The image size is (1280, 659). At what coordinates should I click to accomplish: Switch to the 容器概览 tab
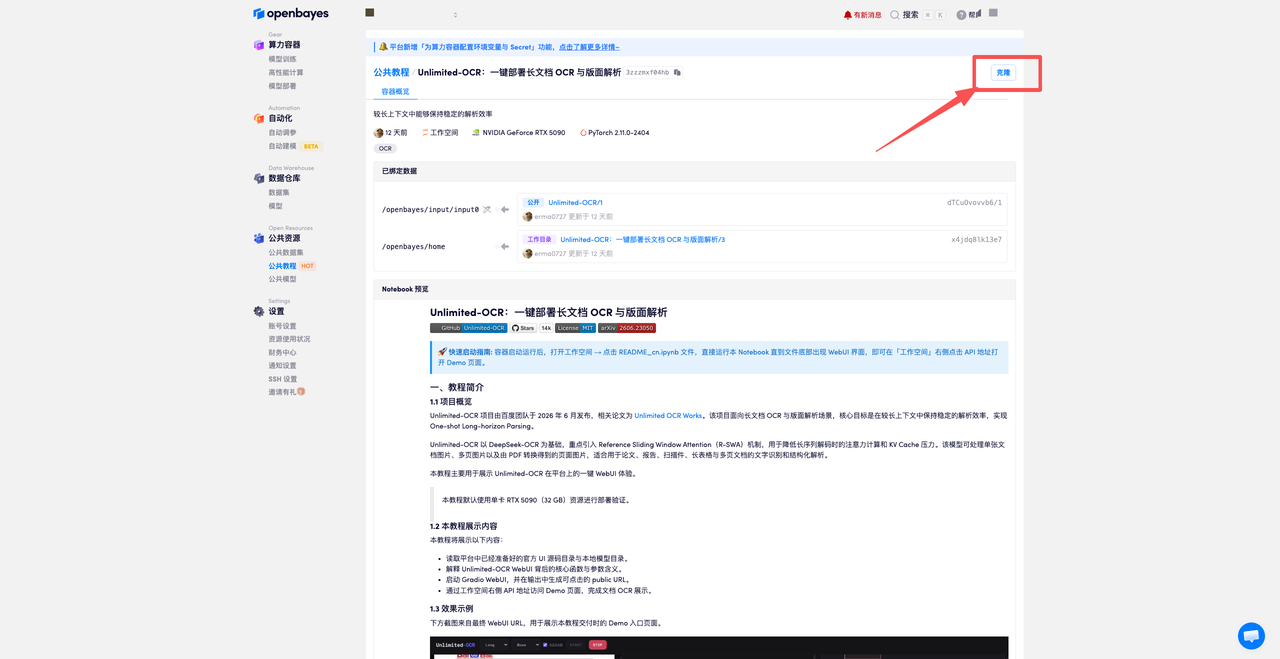tap(395, 92)
